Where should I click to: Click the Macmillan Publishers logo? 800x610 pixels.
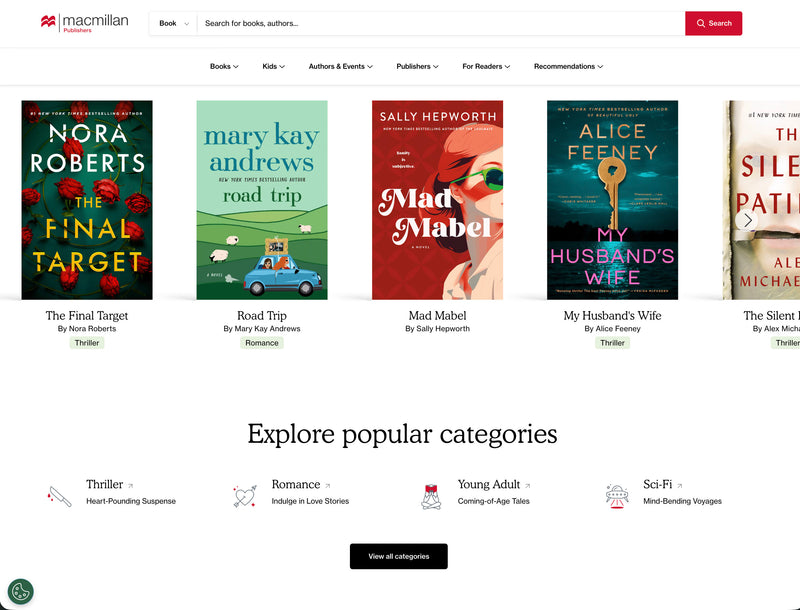click(x=85, y=23)
